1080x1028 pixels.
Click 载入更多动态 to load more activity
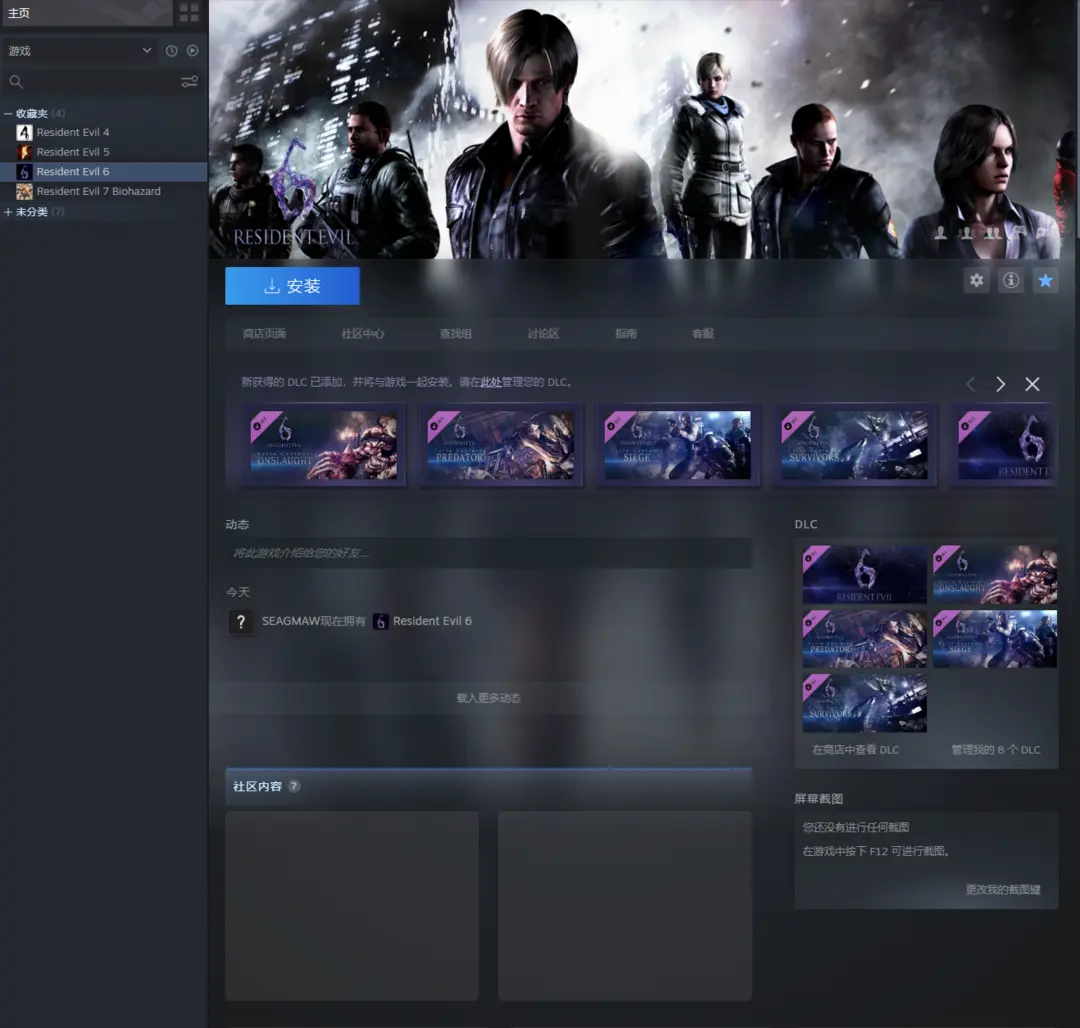488,698
